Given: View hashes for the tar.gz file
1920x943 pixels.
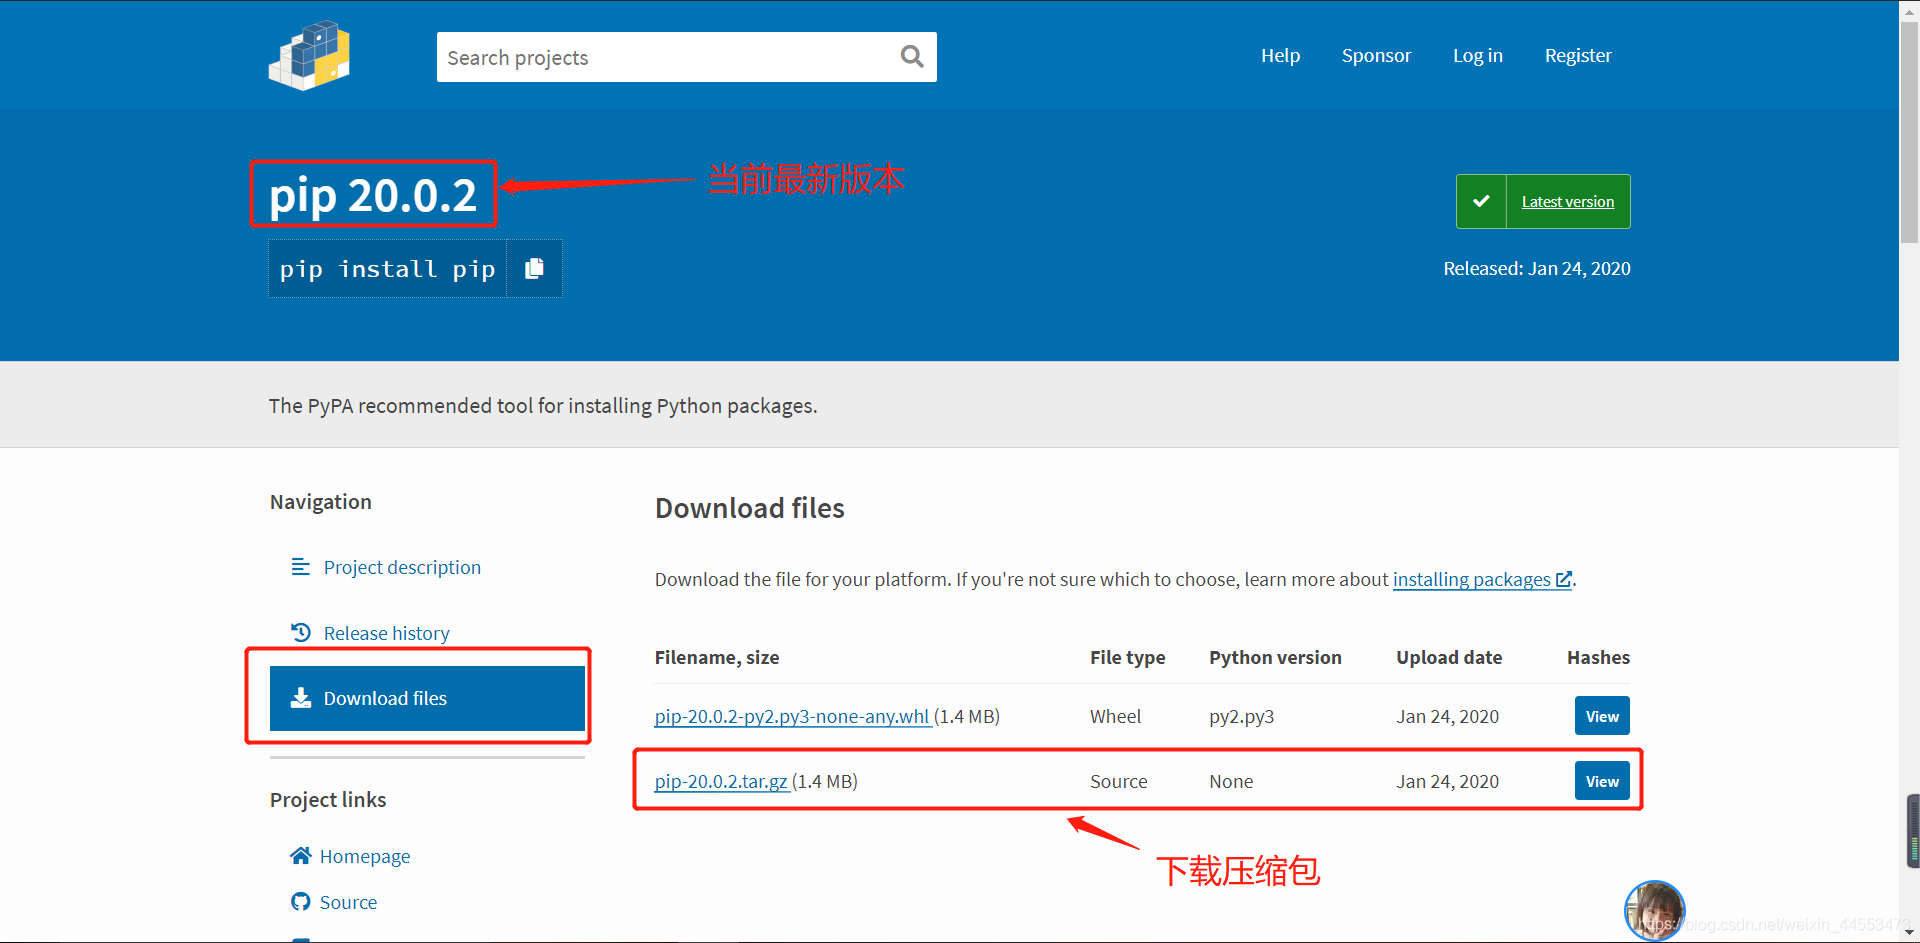Looking at the screenshot, I should click(x=1602, y=781).
